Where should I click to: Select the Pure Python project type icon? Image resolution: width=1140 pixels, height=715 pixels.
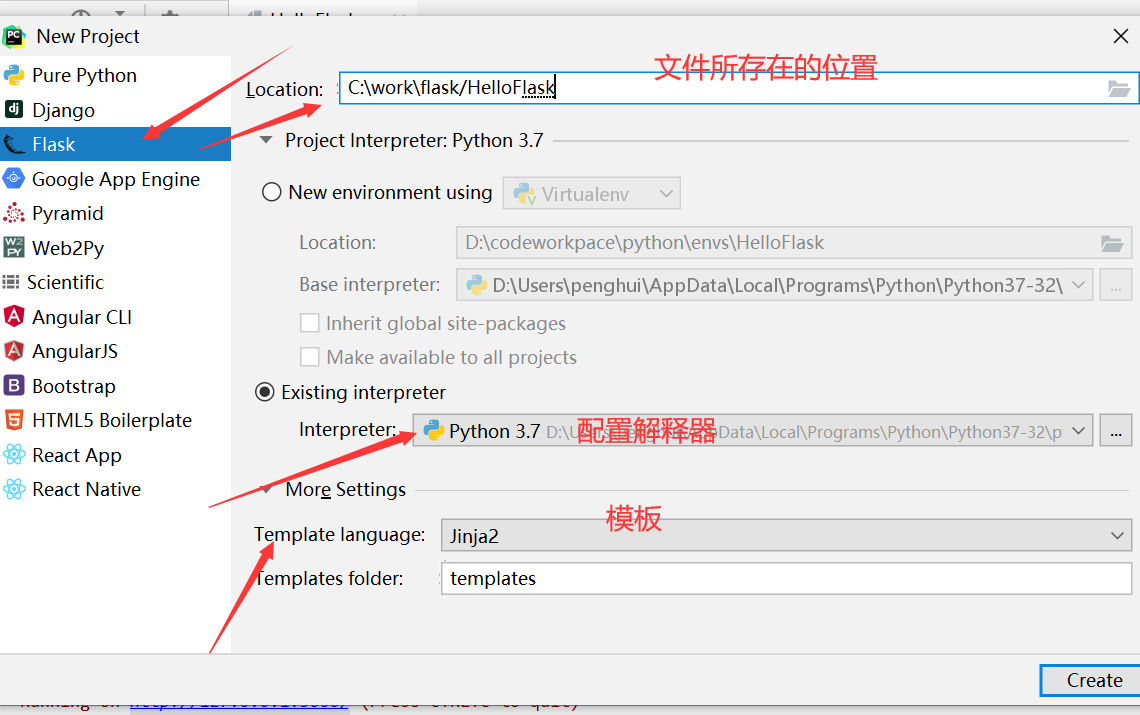[x=14, y=75]
